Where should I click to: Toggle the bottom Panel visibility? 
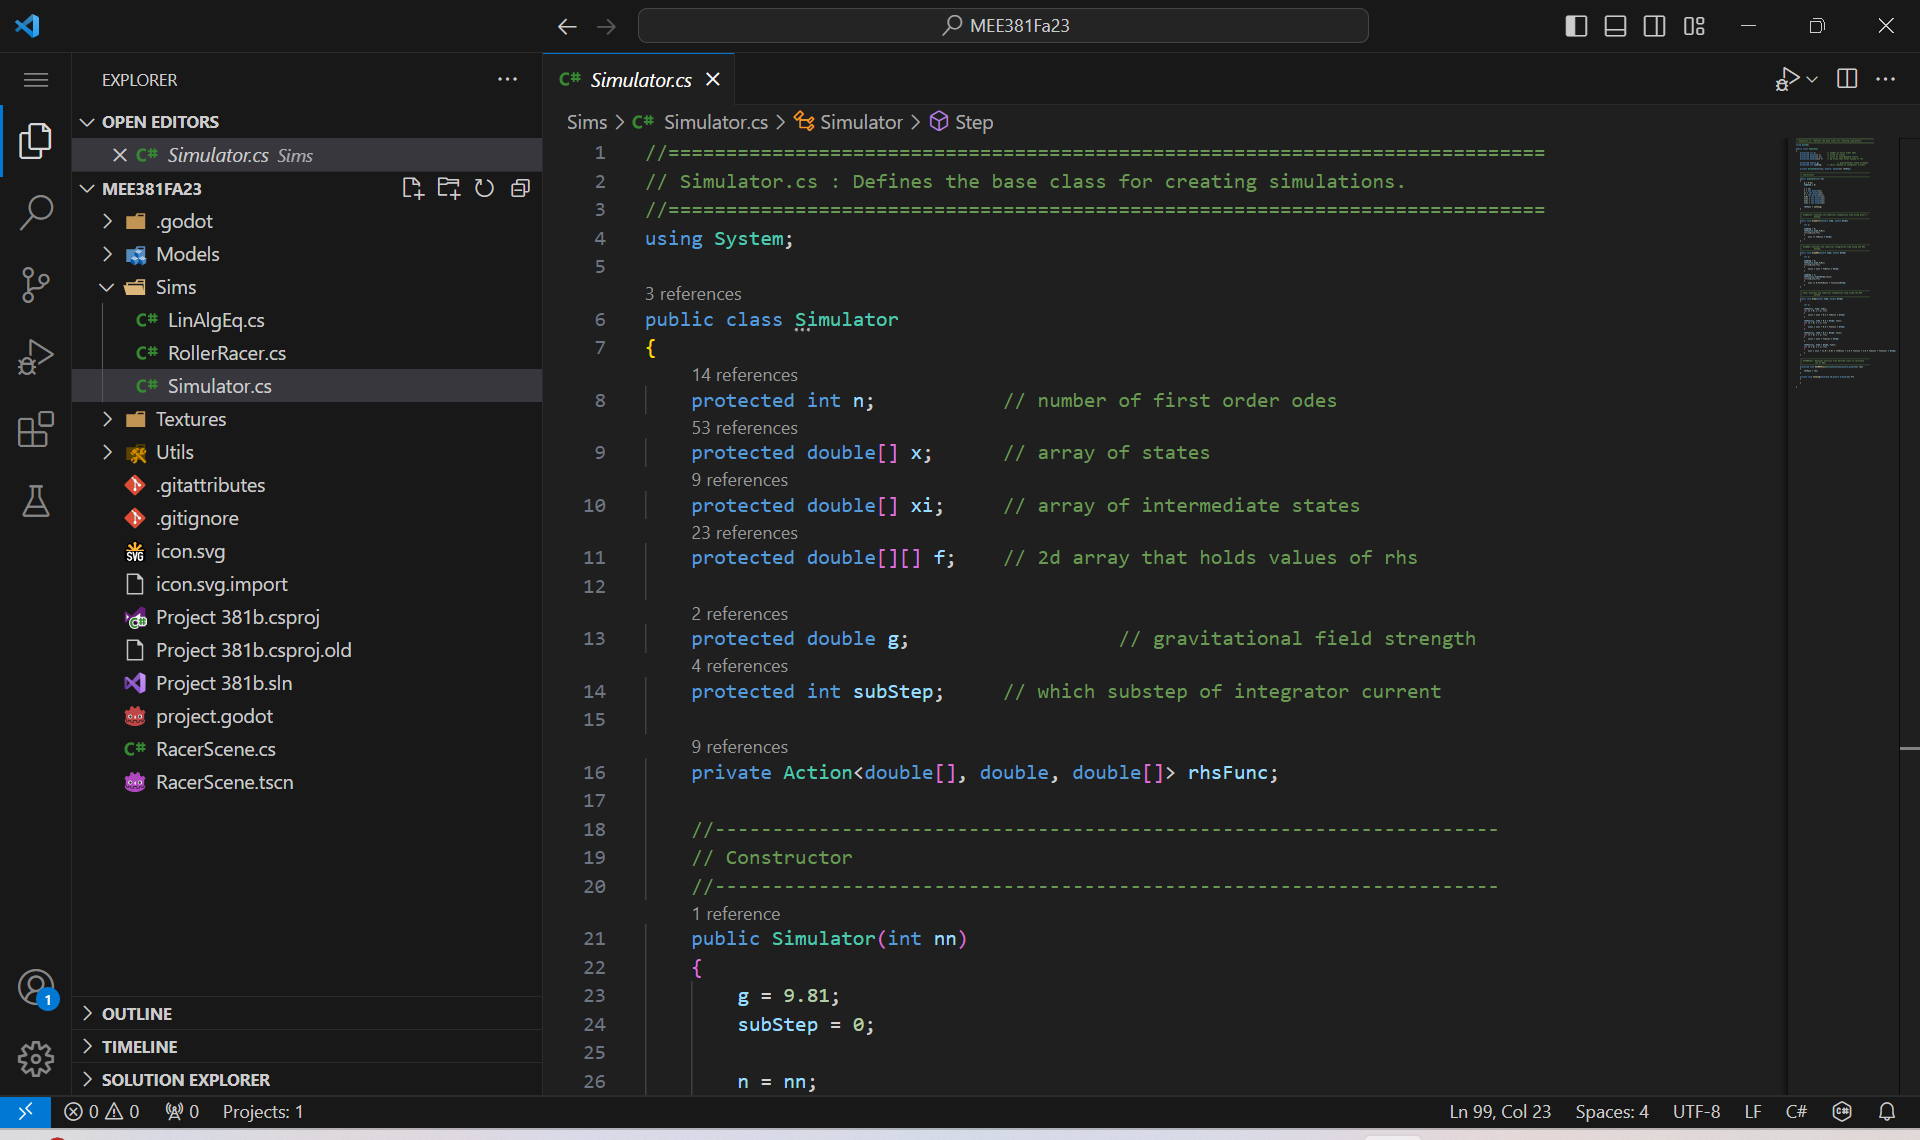[x=1615, y=26]
